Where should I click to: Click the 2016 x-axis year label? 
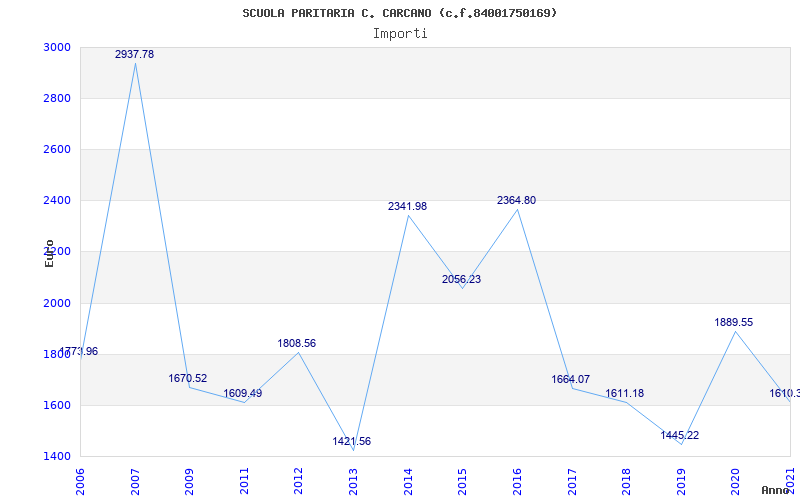click(x=517, y=481)
